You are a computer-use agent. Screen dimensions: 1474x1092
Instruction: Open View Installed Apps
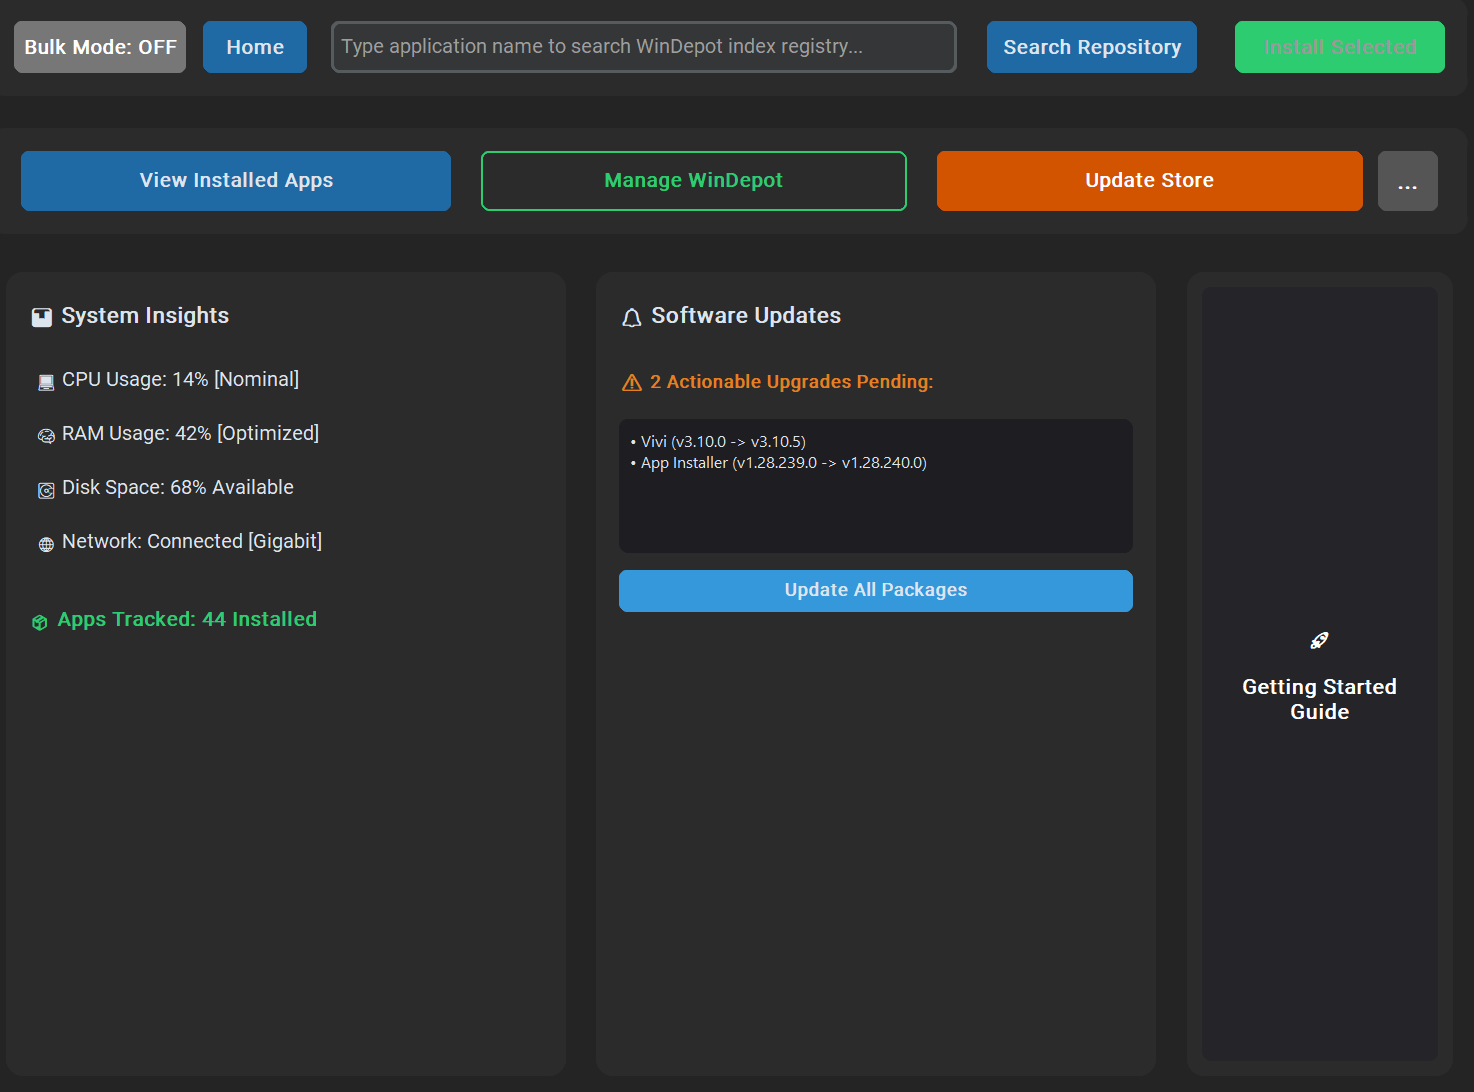pyautogui.click(x=236, y=181)
